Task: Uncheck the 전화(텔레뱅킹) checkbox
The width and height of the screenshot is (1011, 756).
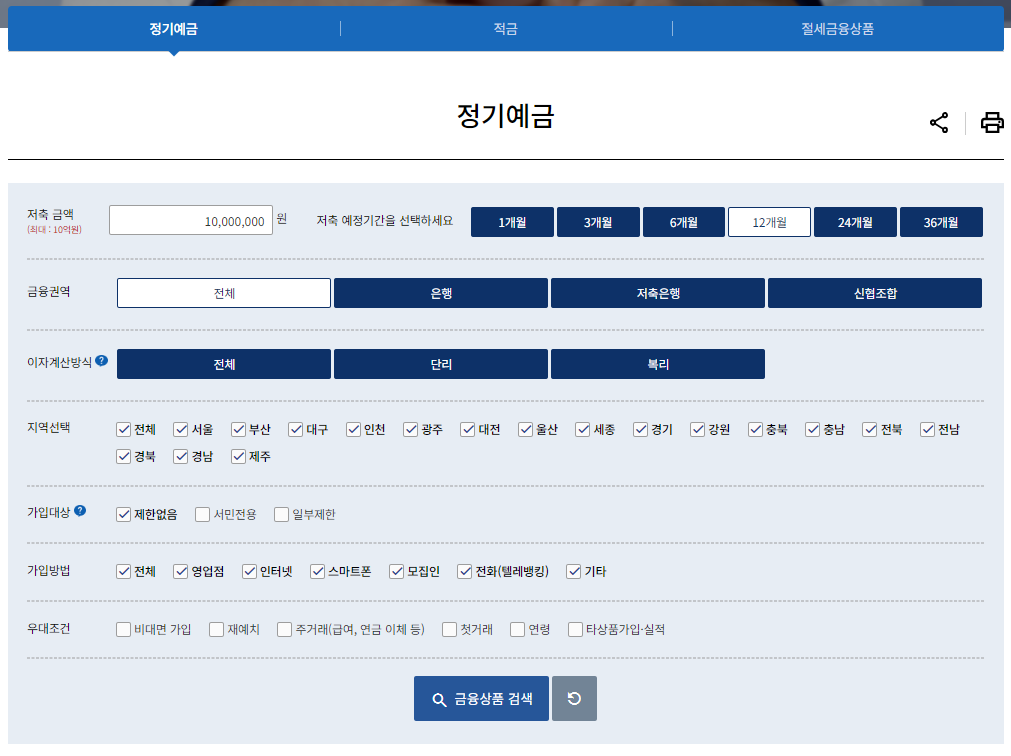Action: click(x=465, y=572)
